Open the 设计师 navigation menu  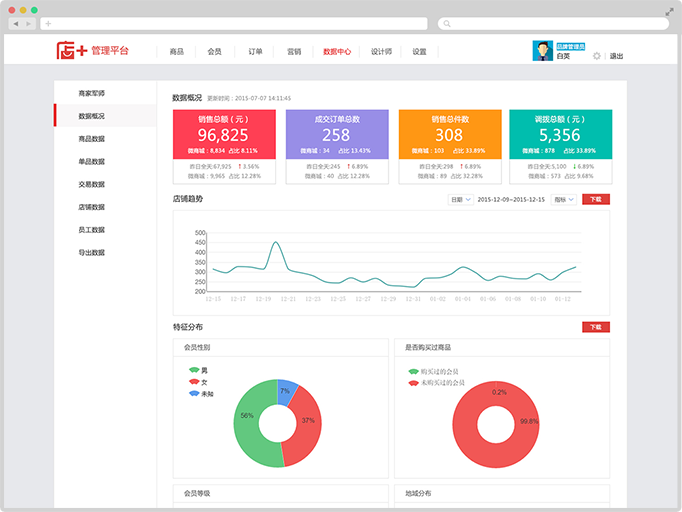[x=381, y=51]
